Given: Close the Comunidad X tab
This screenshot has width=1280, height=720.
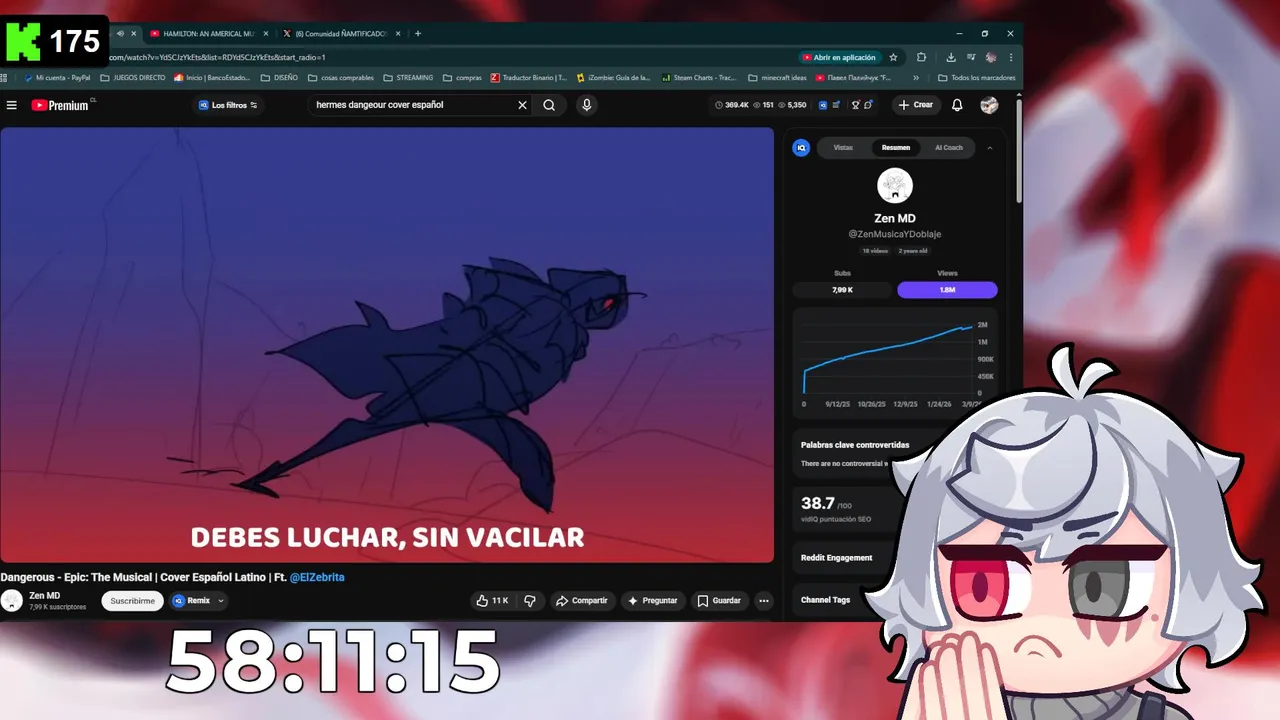Looking at the screenshot, I should pos(400,33).
